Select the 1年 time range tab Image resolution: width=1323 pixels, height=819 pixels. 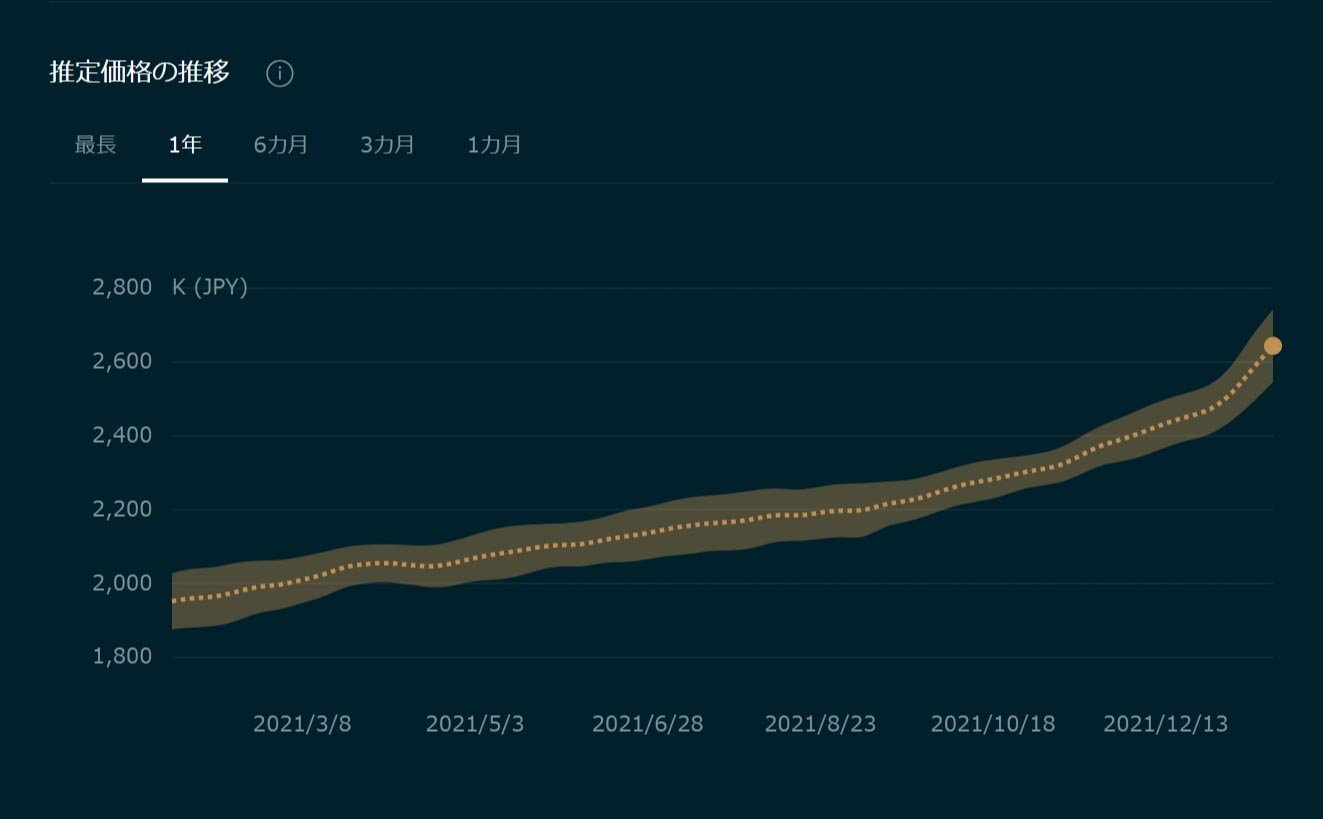185,145
